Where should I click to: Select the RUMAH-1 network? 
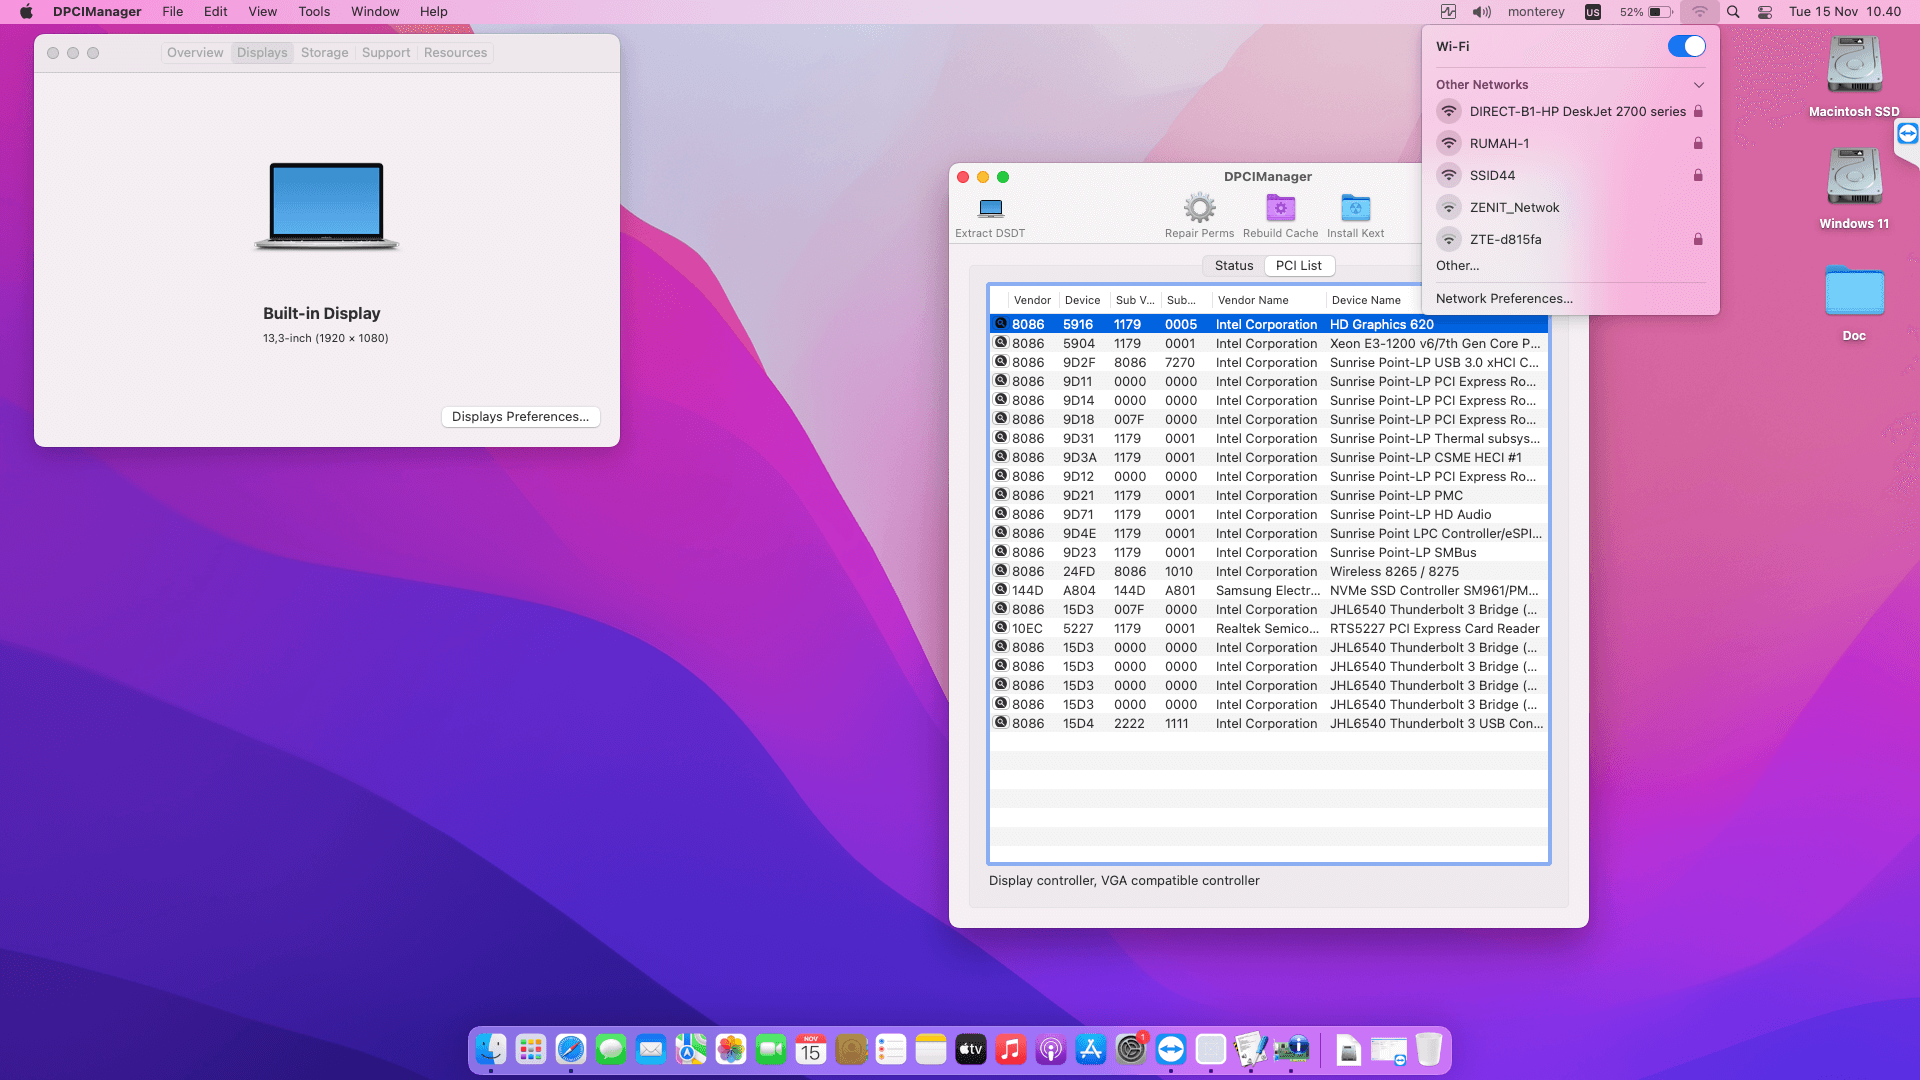pyautogui.click(x=1498, y=143)
